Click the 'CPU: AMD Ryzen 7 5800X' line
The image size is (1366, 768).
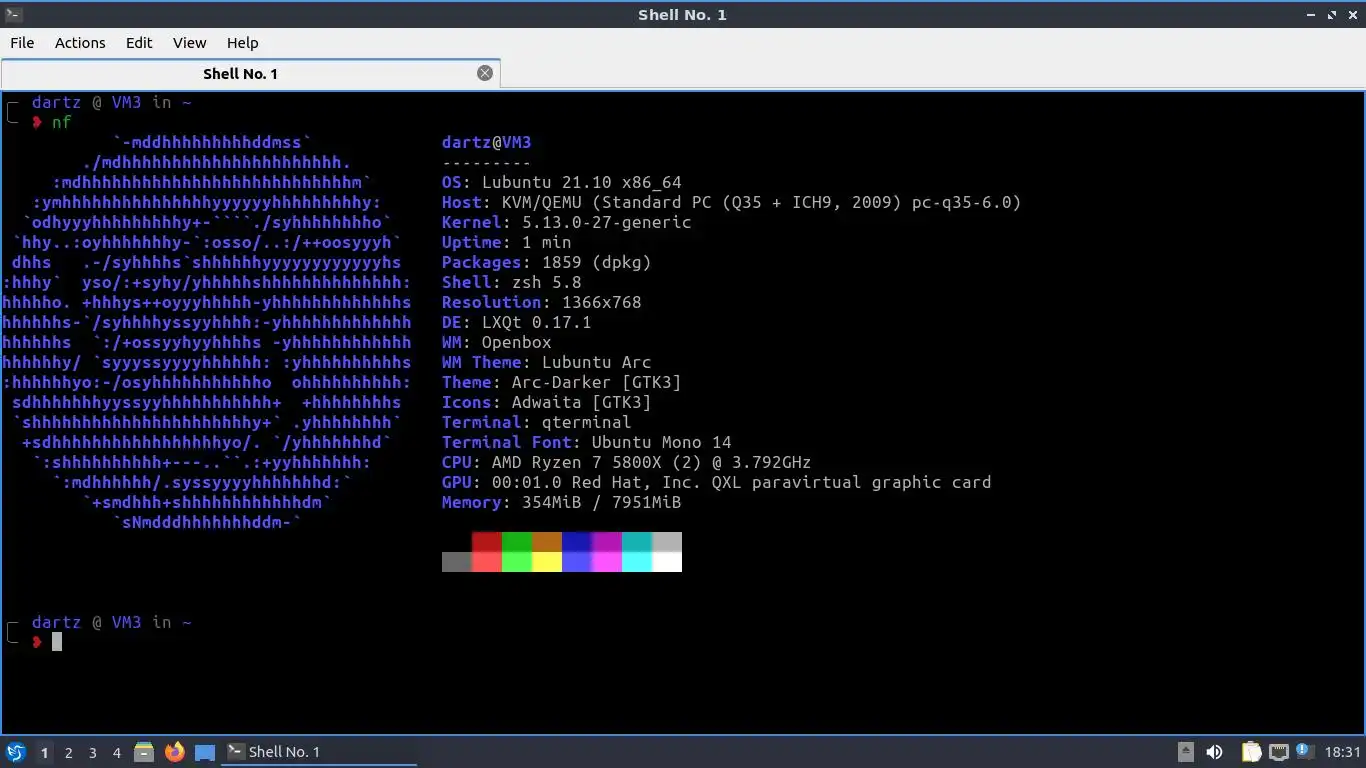click(627, 462)
